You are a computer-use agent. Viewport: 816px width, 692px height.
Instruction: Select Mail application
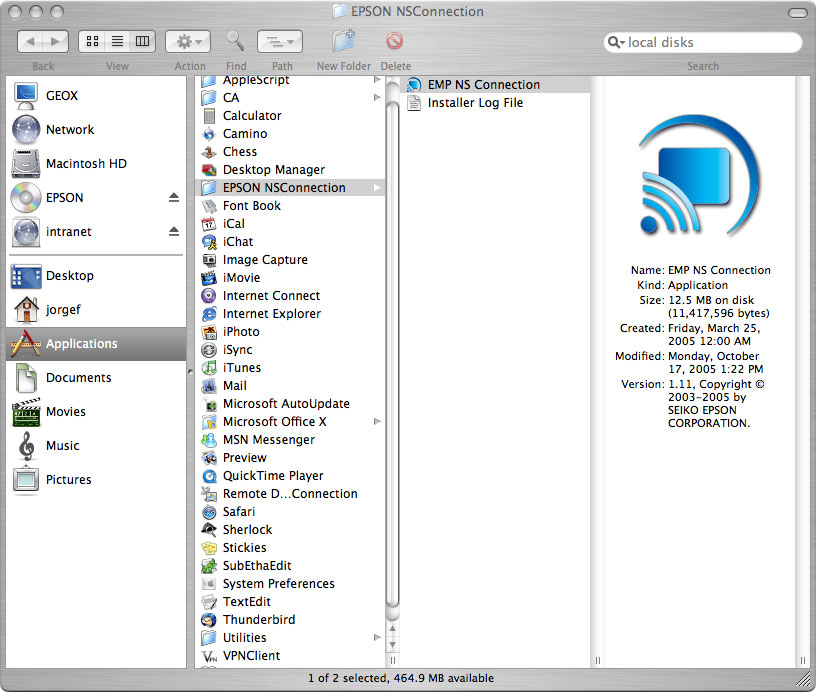[290, 386]
